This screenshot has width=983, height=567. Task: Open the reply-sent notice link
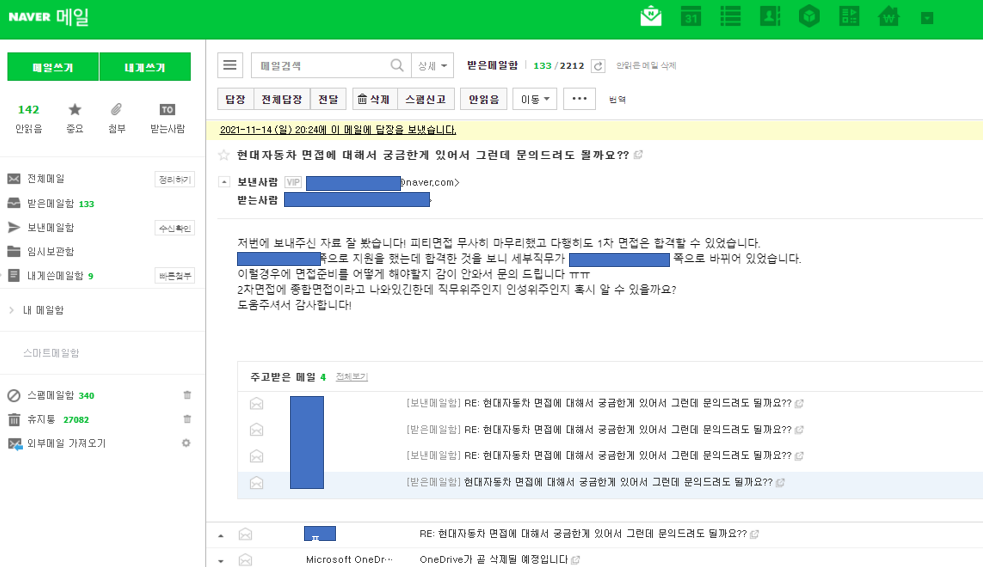(x=338, y=130)
